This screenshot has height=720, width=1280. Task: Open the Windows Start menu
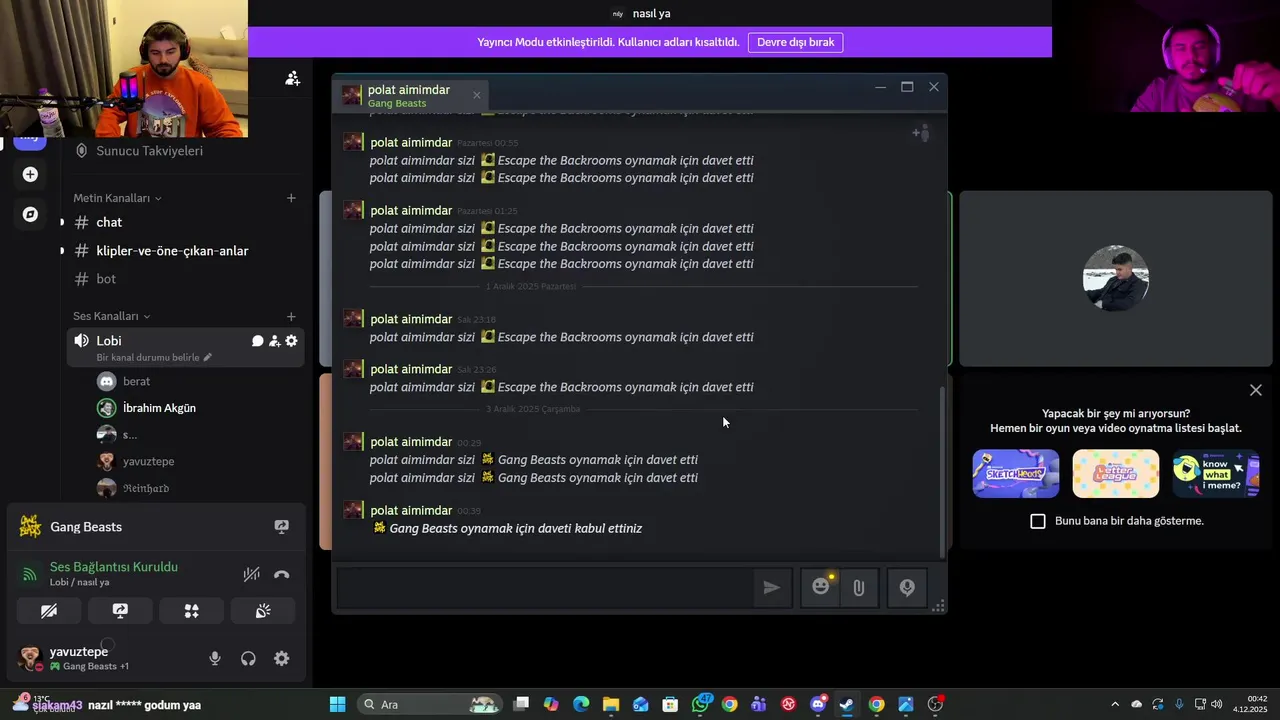338,704
